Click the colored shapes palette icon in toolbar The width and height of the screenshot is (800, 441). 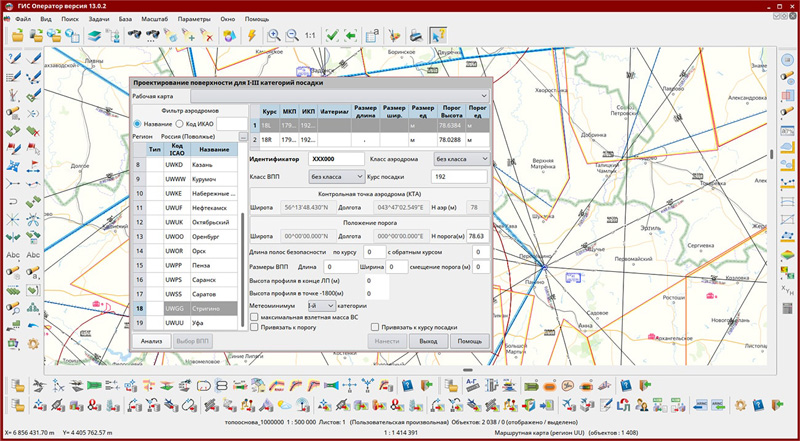230,35
